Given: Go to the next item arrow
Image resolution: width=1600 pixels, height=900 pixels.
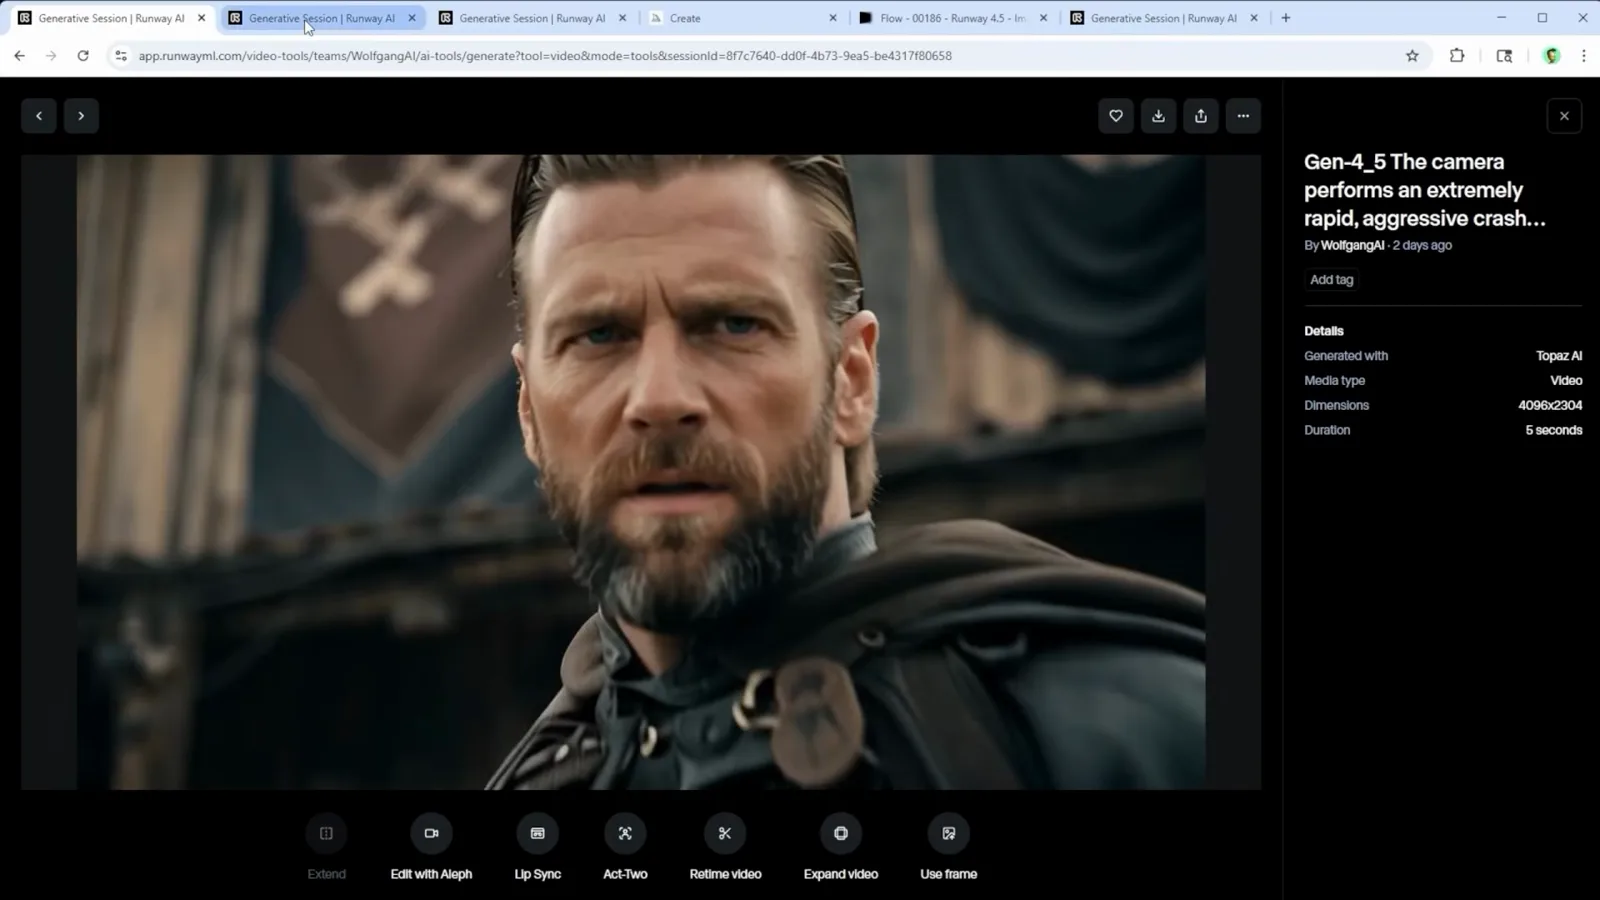Looking at the screenshot, I should [81, 116].
